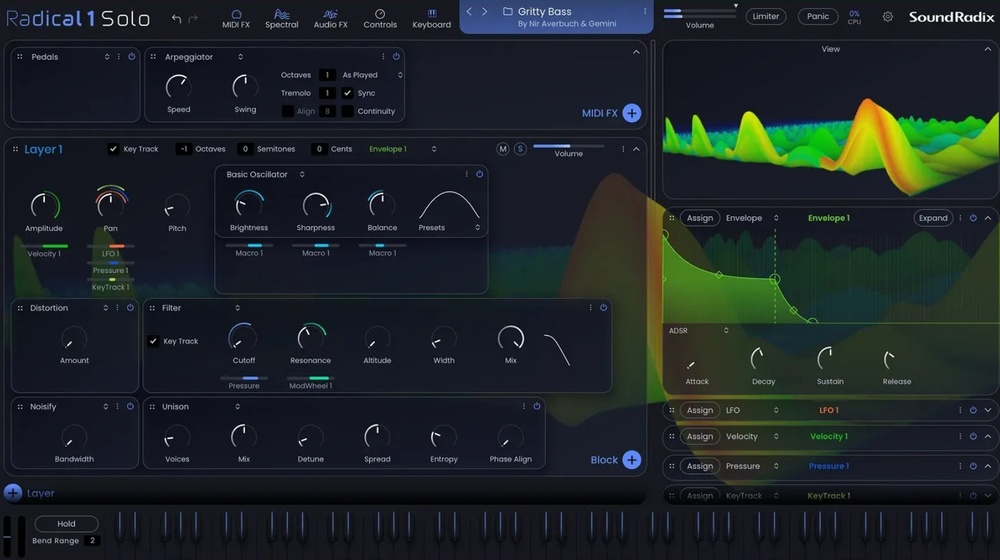Collapse the View panel chevron

[x=987, y=49]
